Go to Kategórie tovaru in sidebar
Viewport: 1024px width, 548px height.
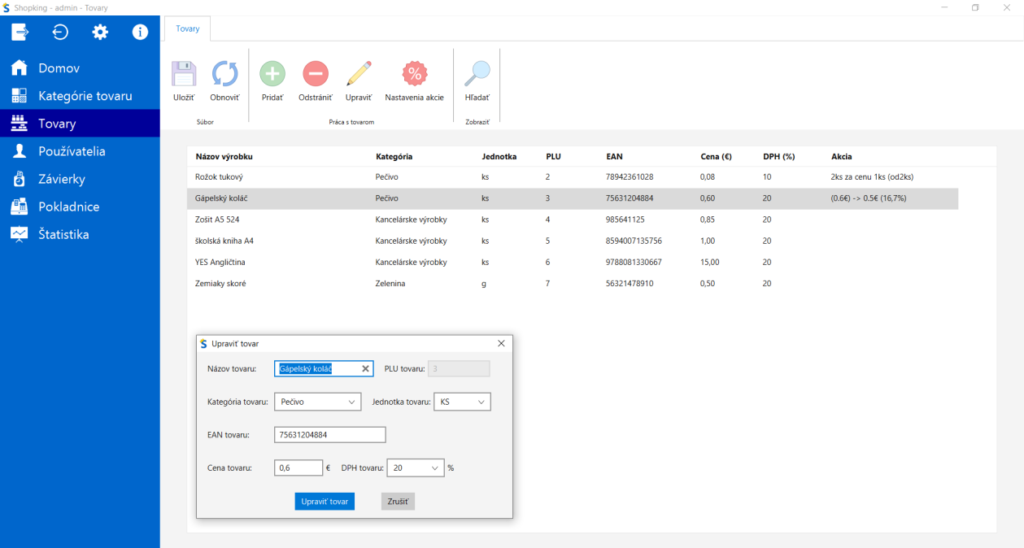[x=85, y=96]
